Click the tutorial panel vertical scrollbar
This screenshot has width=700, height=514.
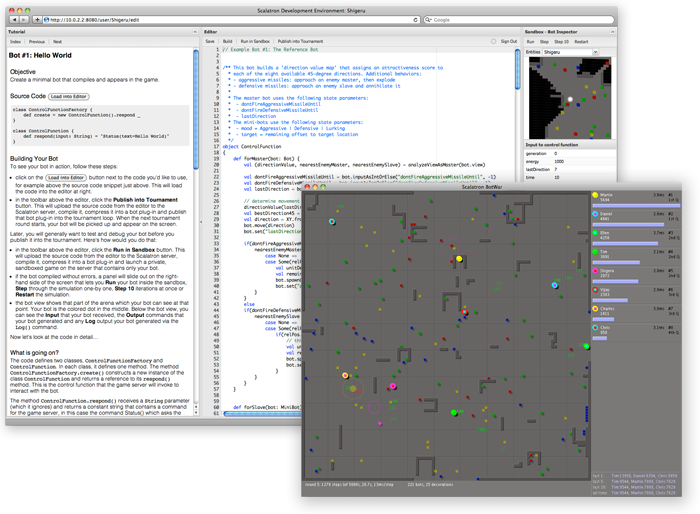[x=196, y=109]
